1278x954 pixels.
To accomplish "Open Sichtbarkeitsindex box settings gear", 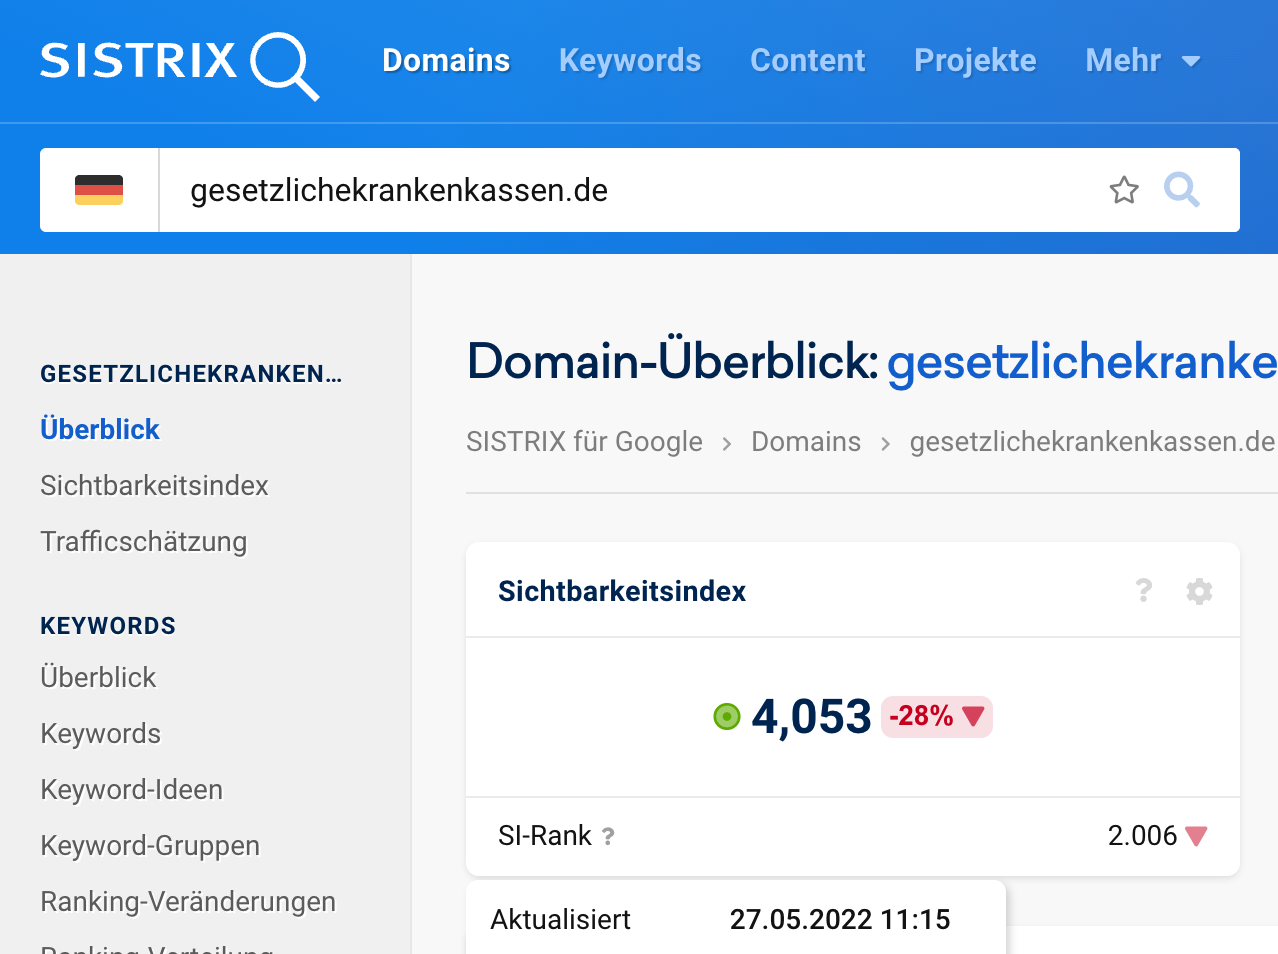I will 1199,591.
